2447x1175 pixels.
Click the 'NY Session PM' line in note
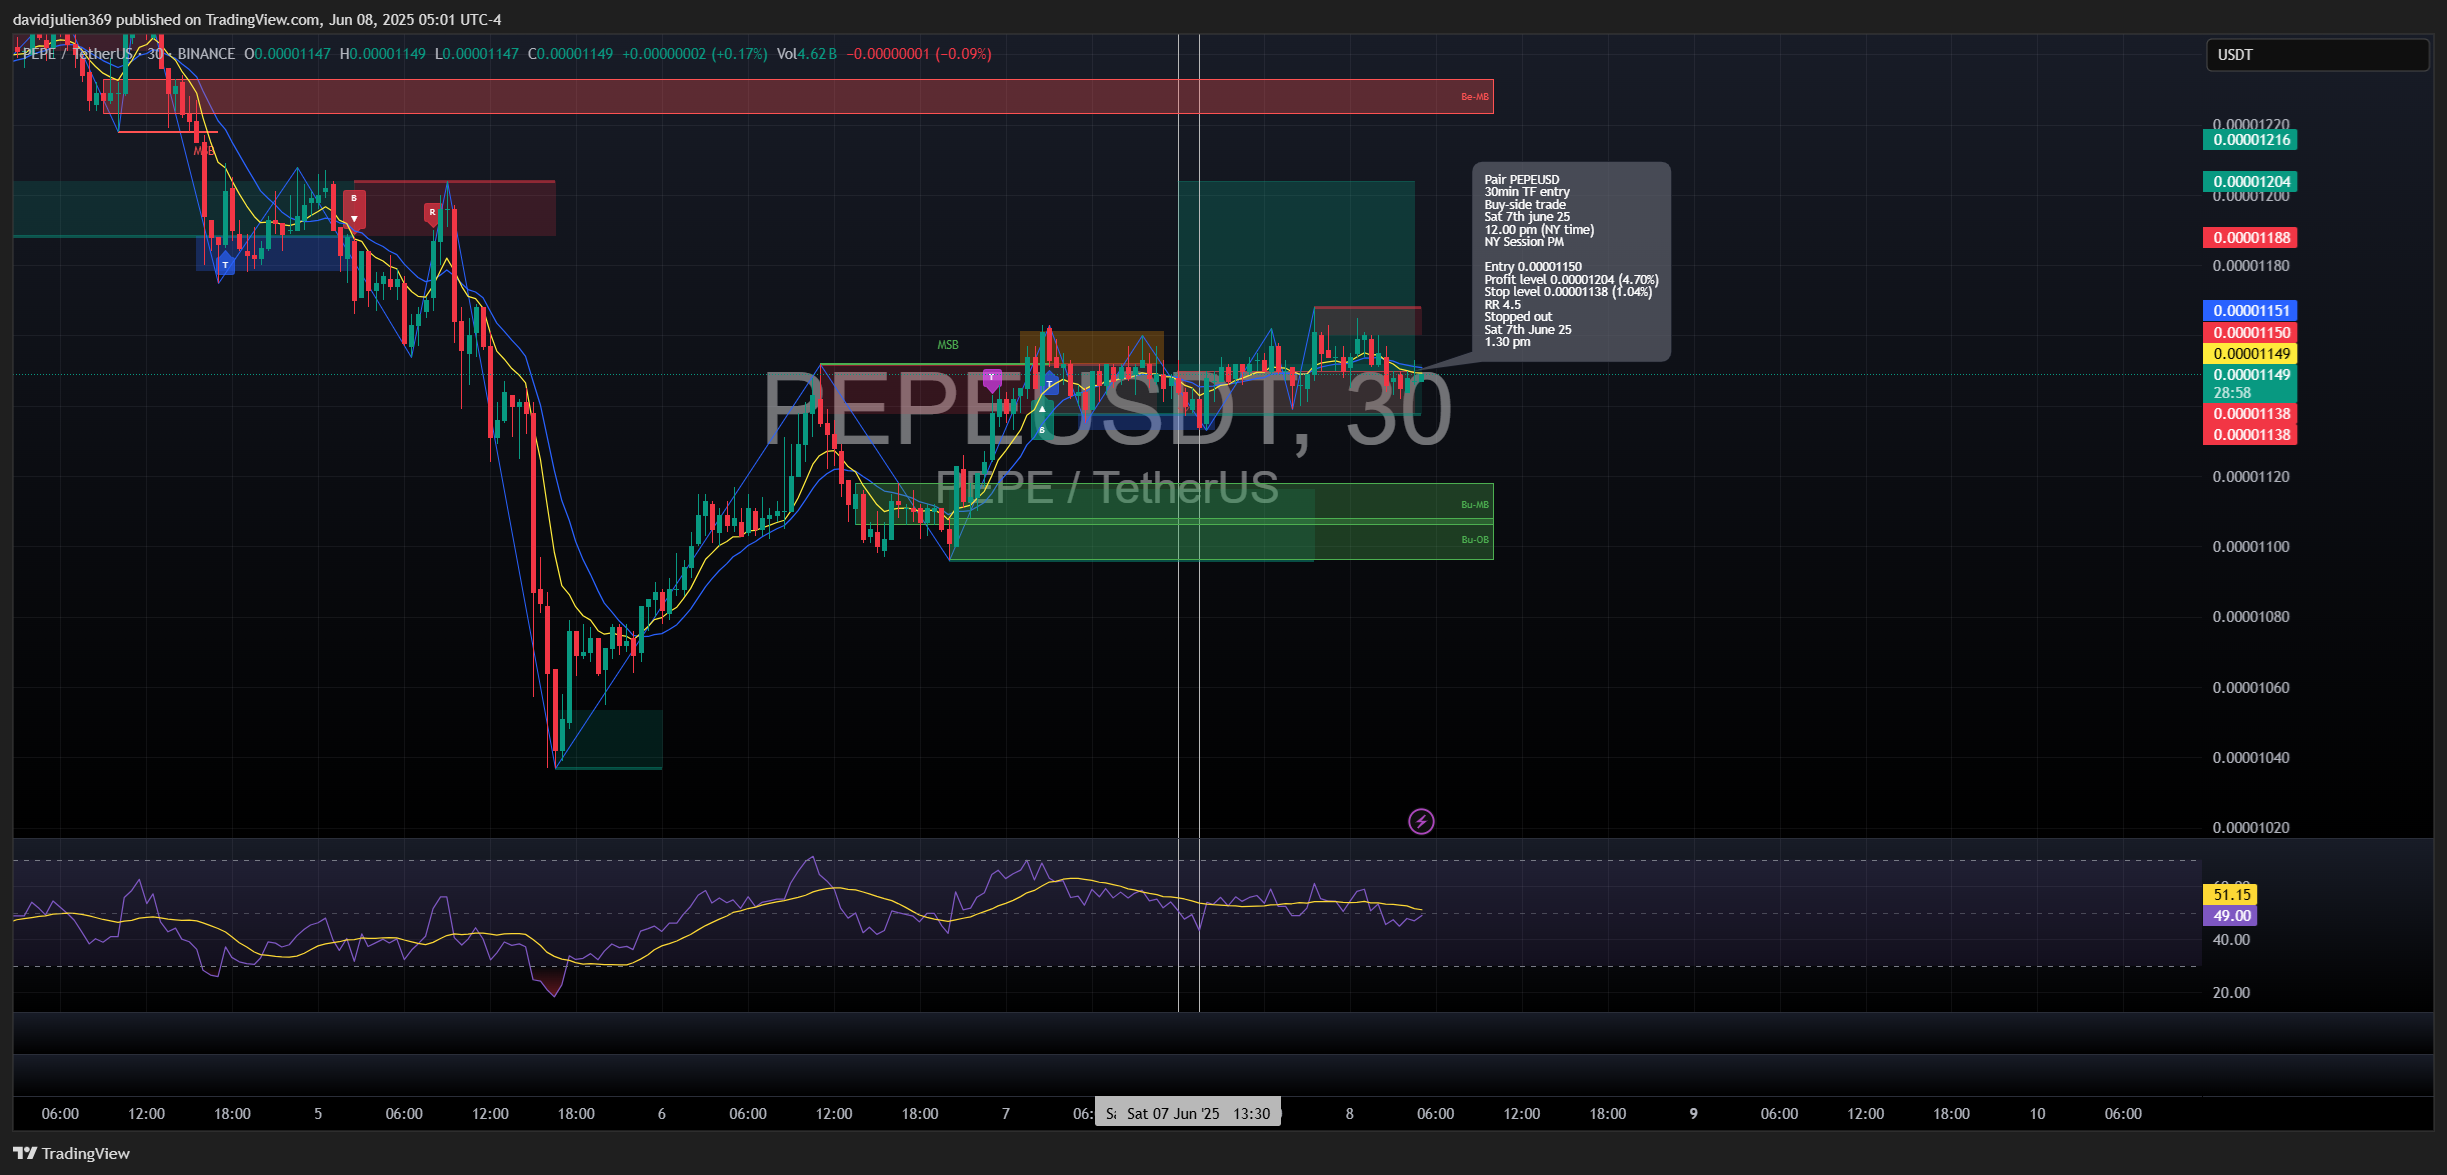point(1524,242)
